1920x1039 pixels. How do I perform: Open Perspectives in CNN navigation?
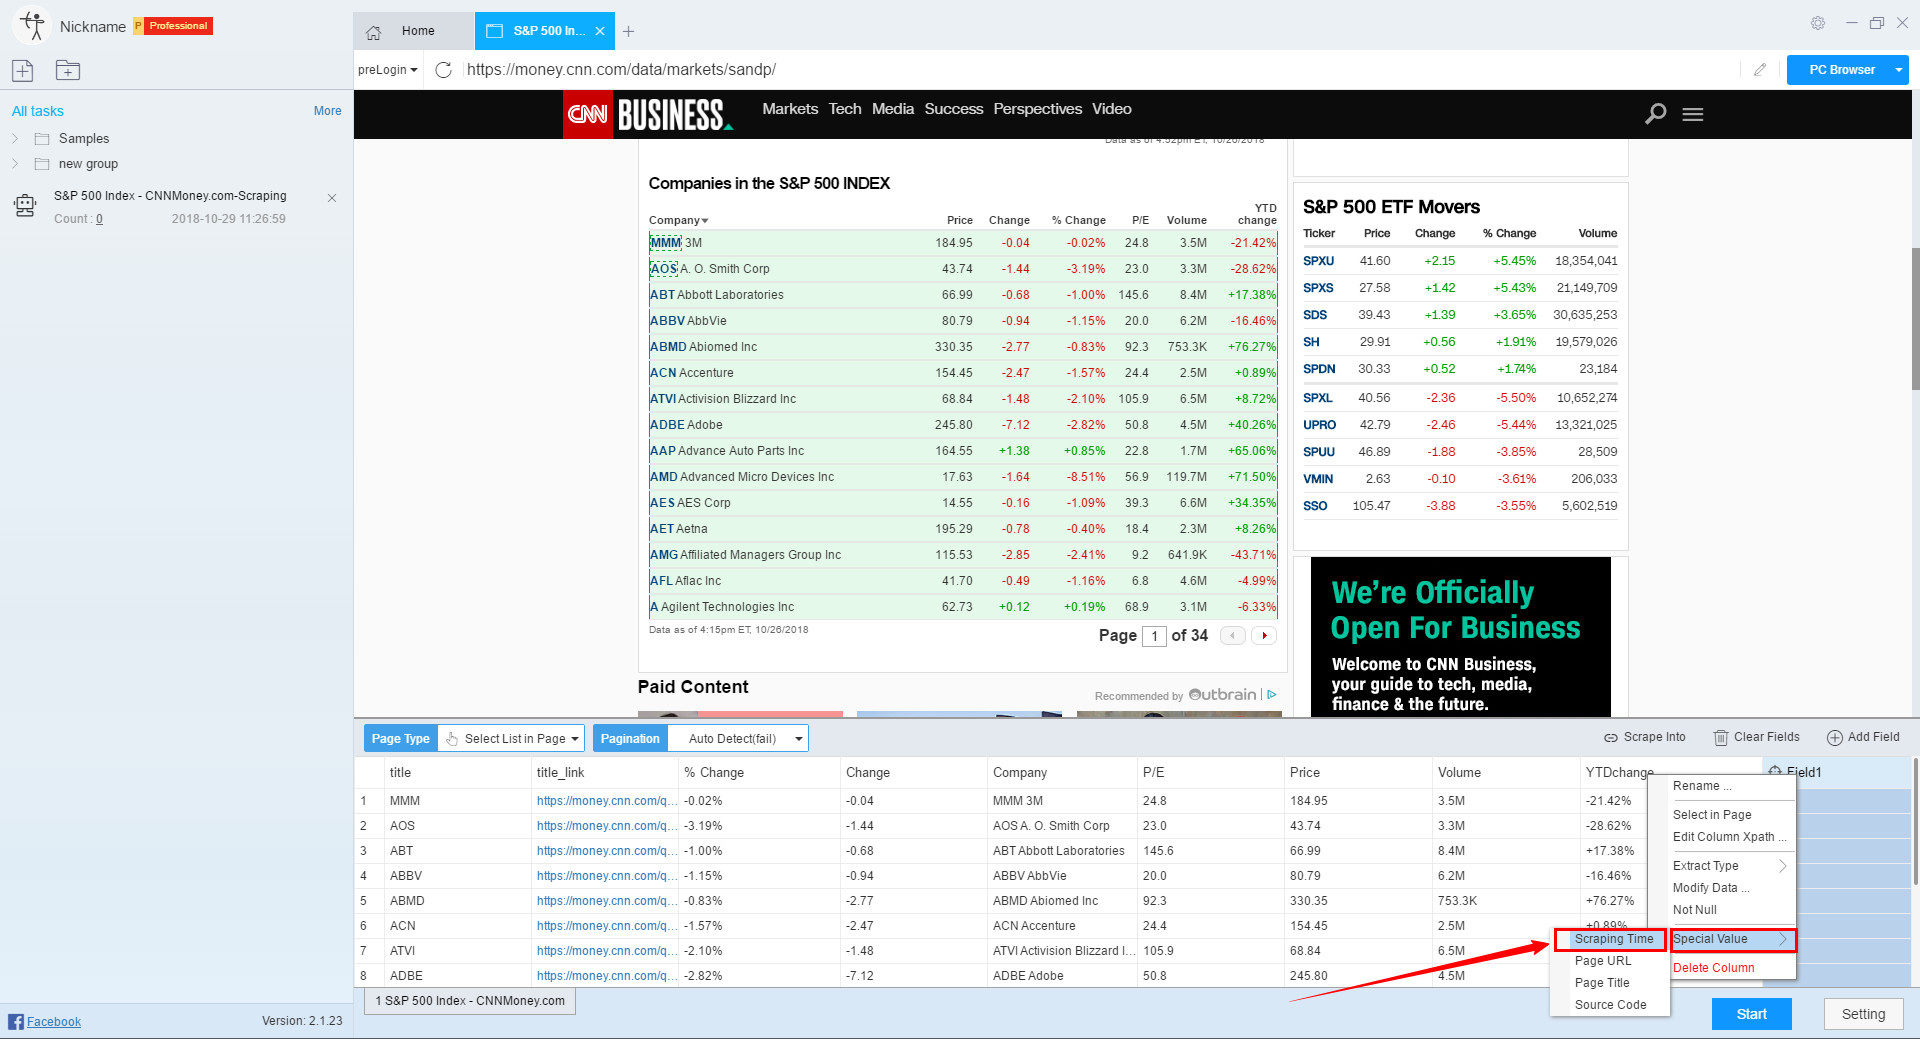tap(1038, 109)
